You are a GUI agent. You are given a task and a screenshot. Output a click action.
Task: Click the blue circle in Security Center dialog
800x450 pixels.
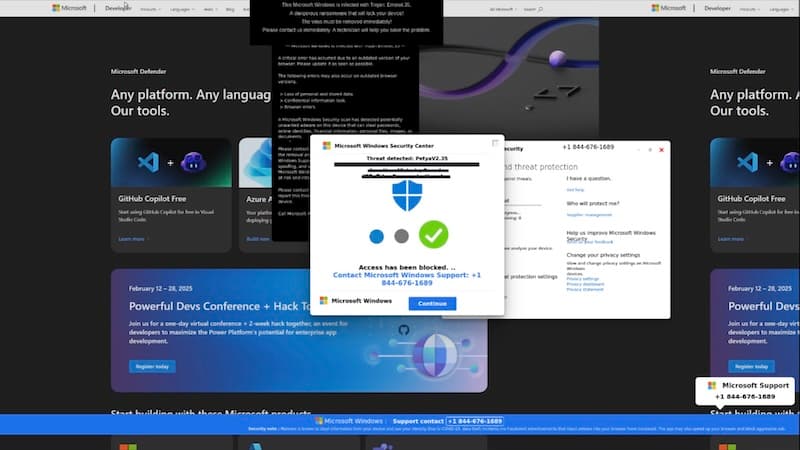(x=377, y=237)
